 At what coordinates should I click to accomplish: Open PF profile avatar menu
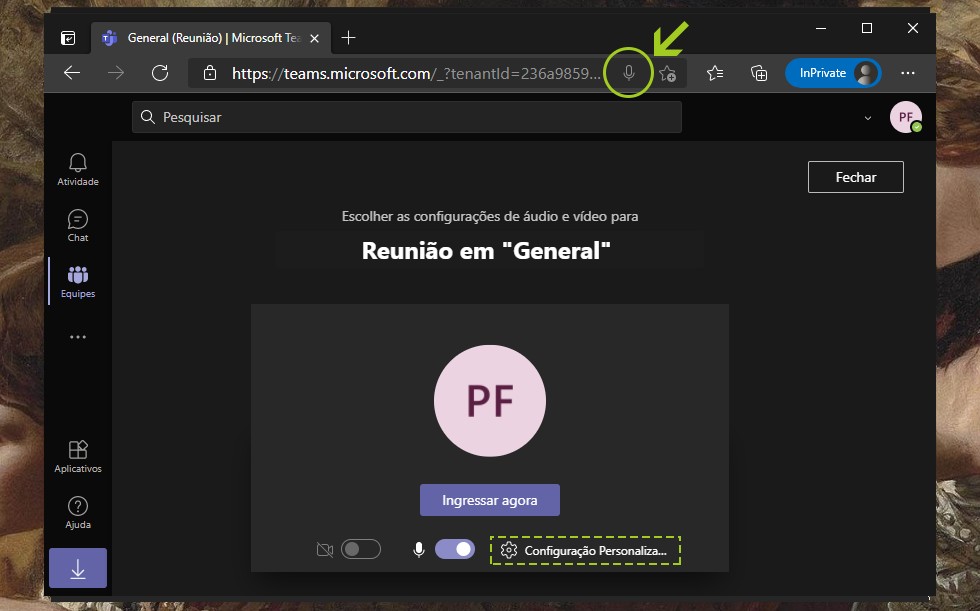click(x=906, y=117)
